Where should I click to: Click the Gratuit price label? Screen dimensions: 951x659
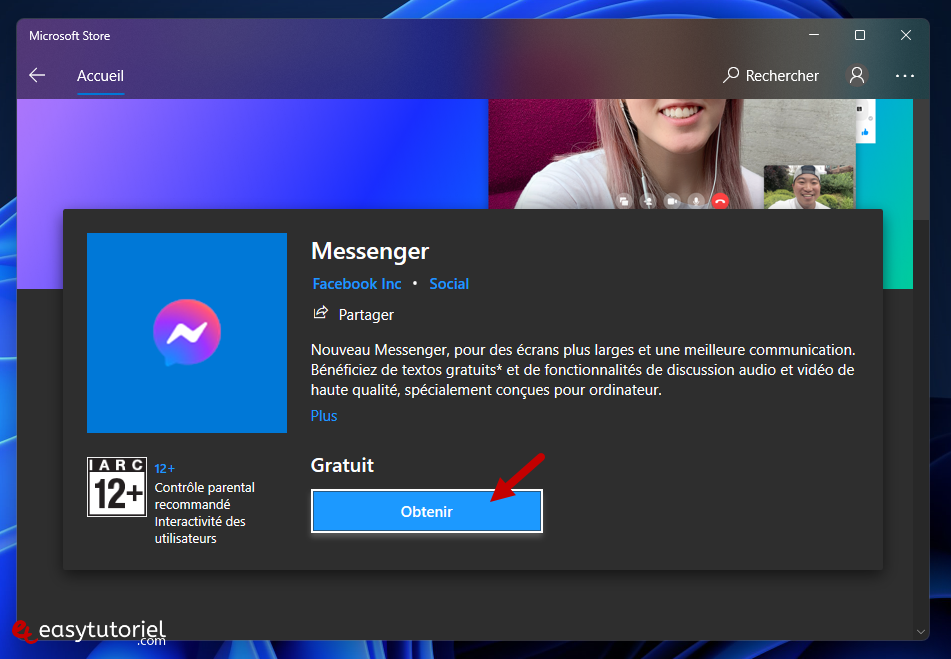(342, 465)
